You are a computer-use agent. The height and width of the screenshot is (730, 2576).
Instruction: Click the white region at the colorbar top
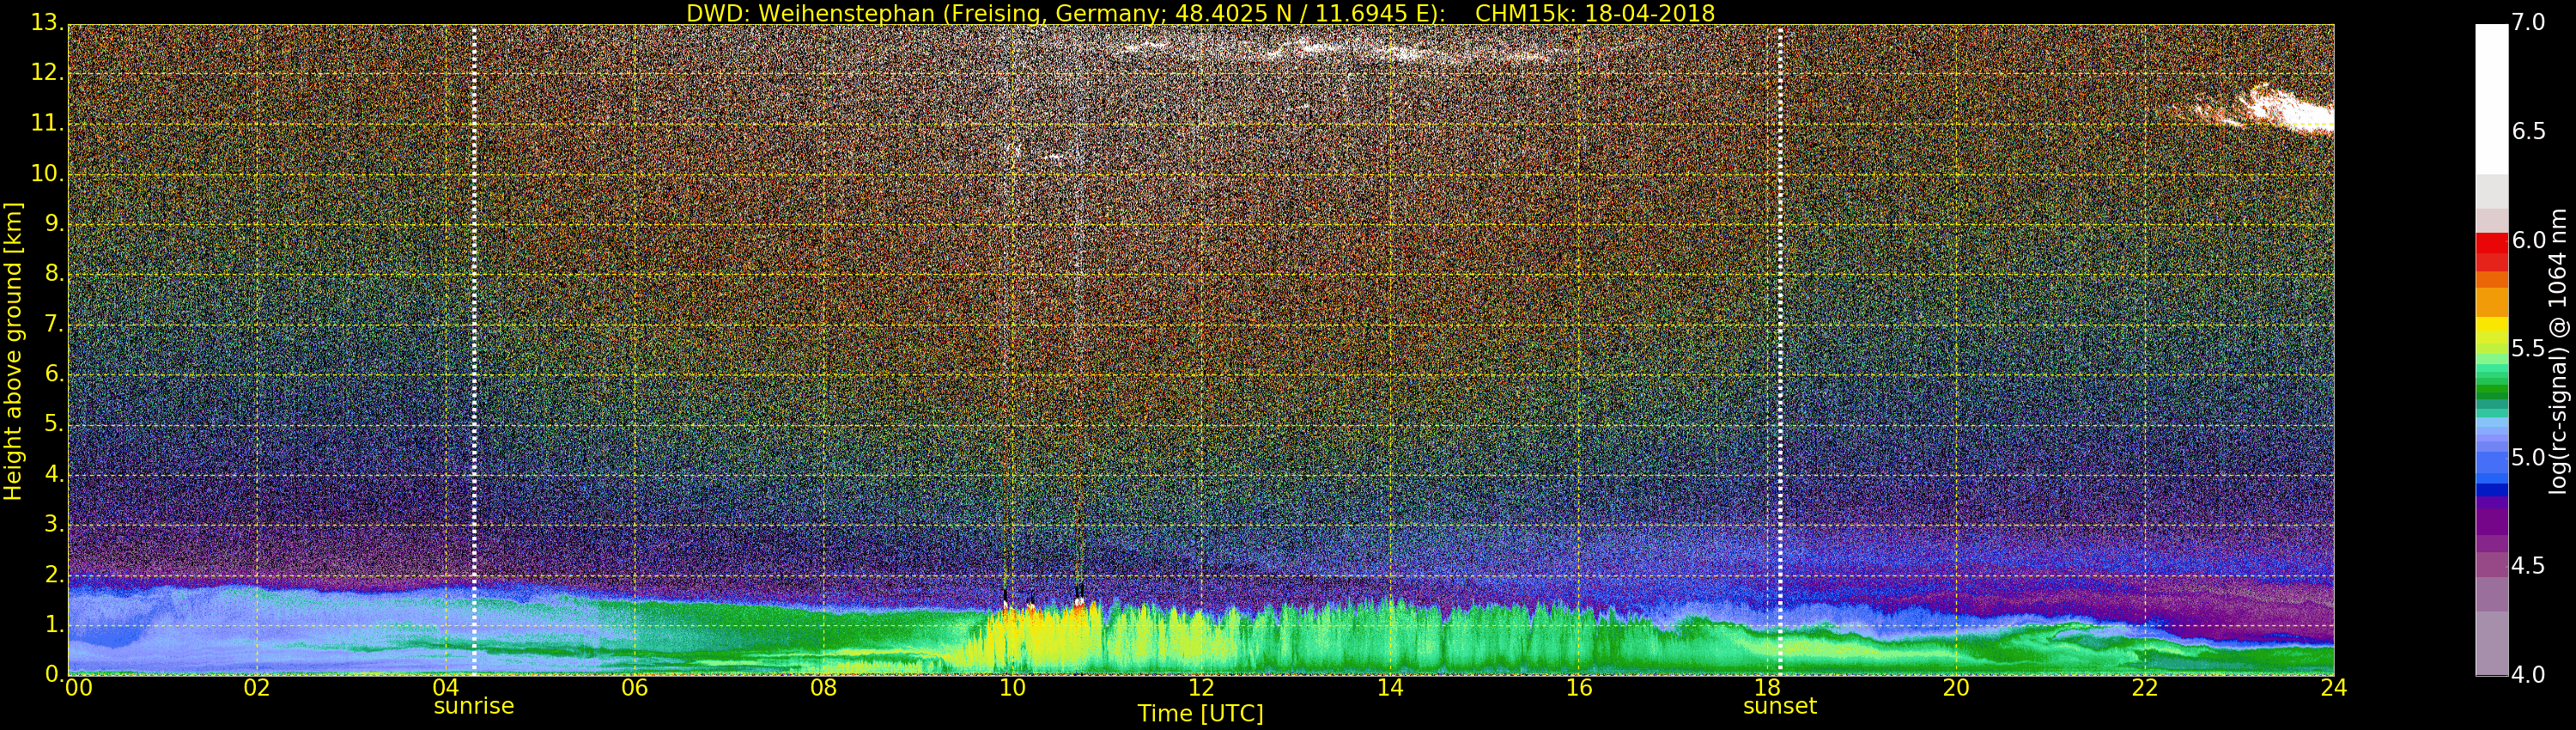[x=2491, y=90]
